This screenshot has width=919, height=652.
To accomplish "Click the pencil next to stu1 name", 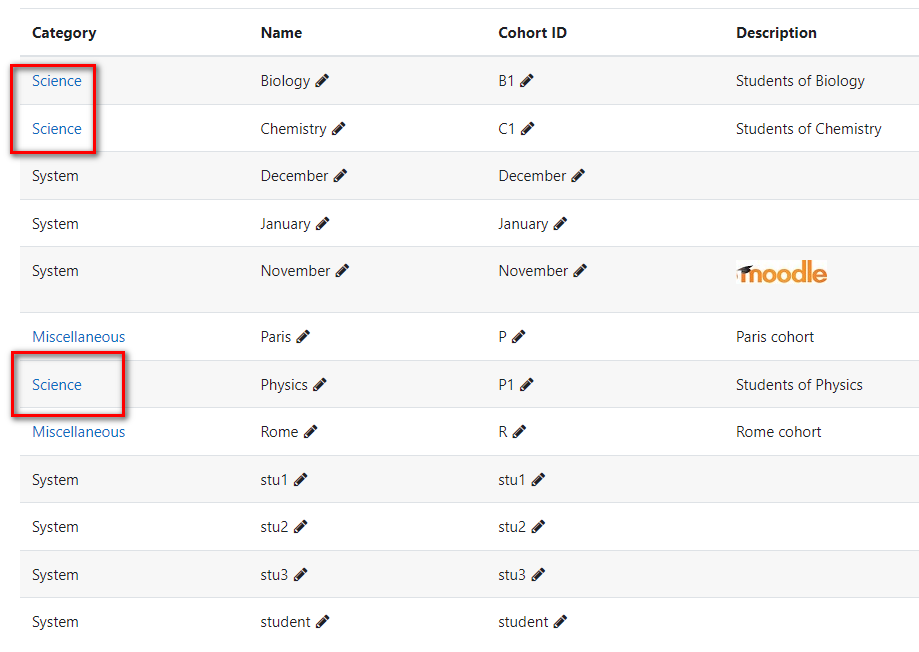I will 300,480.
